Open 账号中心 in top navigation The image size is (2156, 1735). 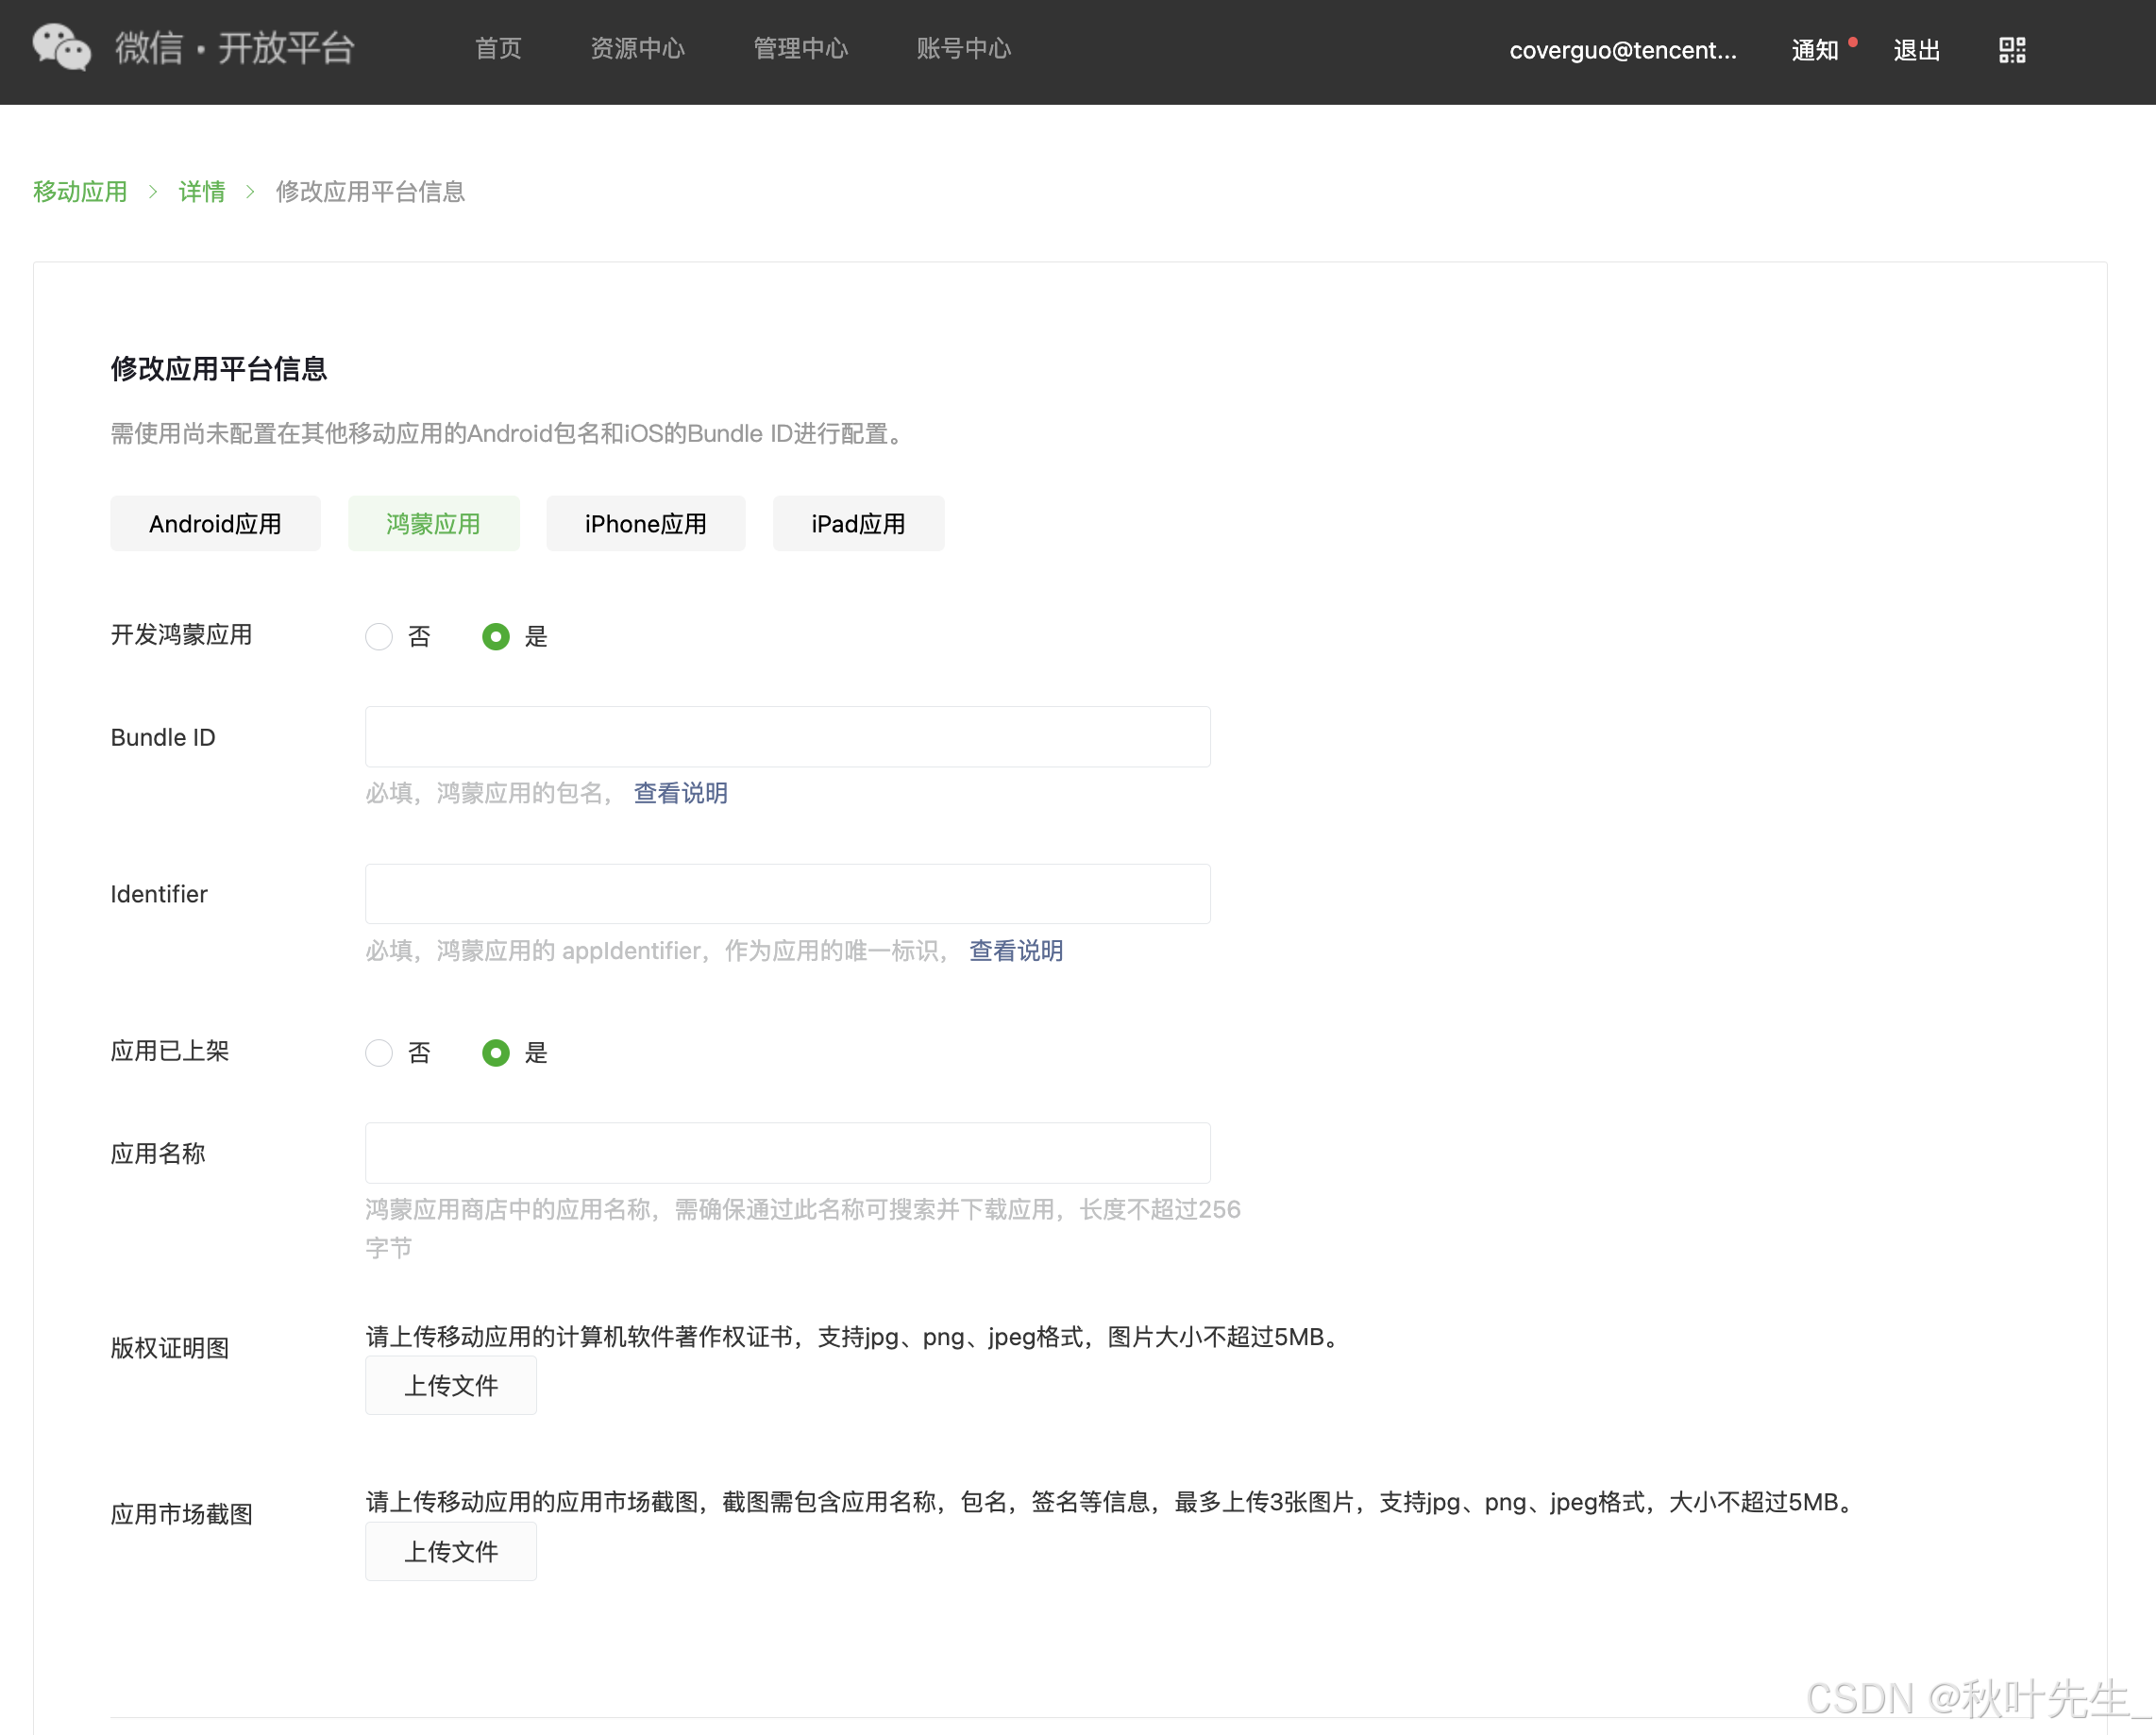(963, 48)
